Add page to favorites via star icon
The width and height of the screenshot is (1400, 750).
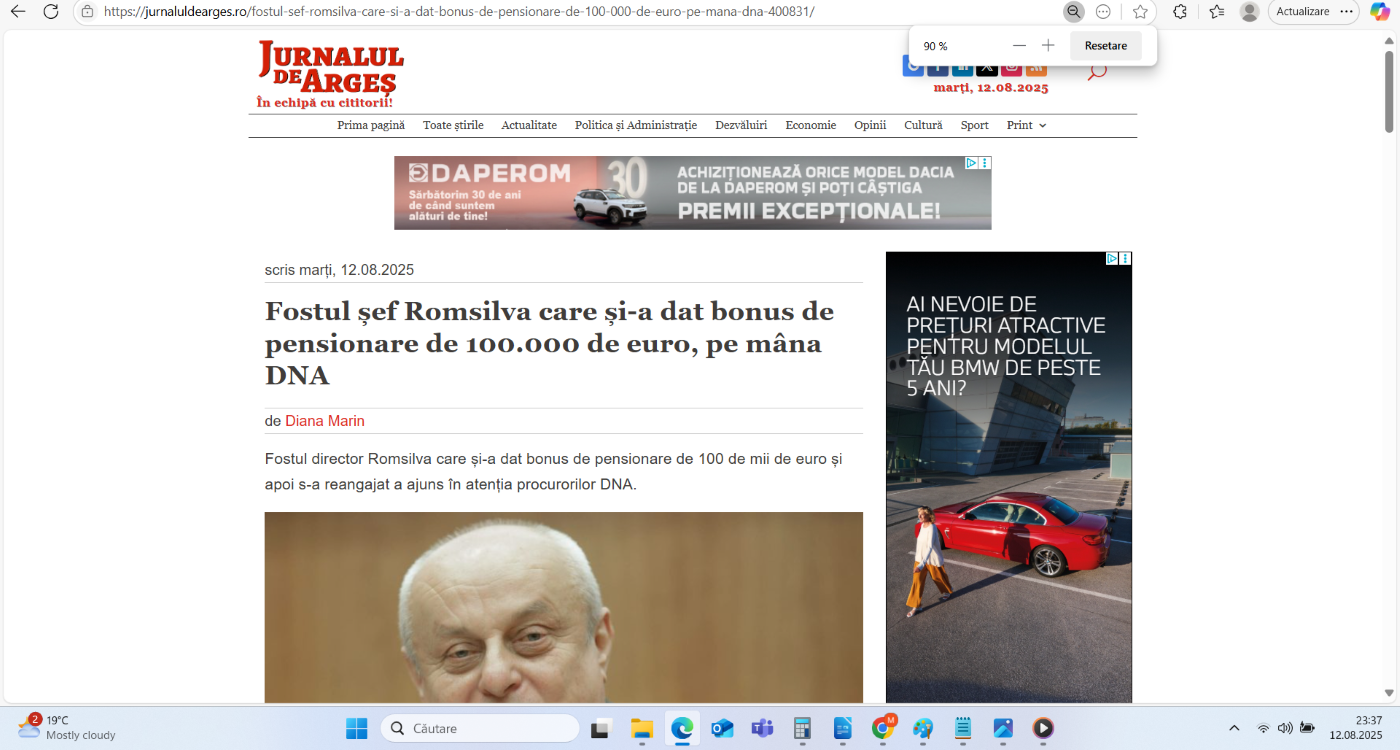click(x=1140, y=12)
